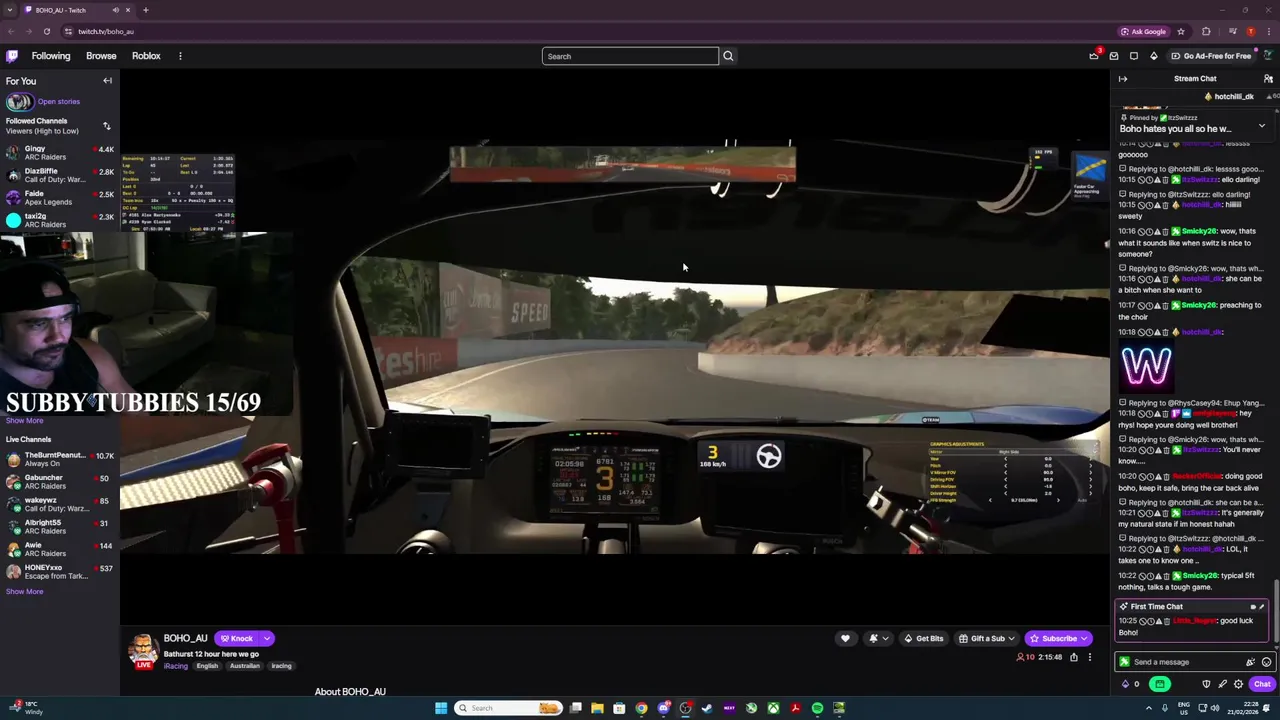
Task: Open Steam from the taskbar
Action: click(707, 708)
